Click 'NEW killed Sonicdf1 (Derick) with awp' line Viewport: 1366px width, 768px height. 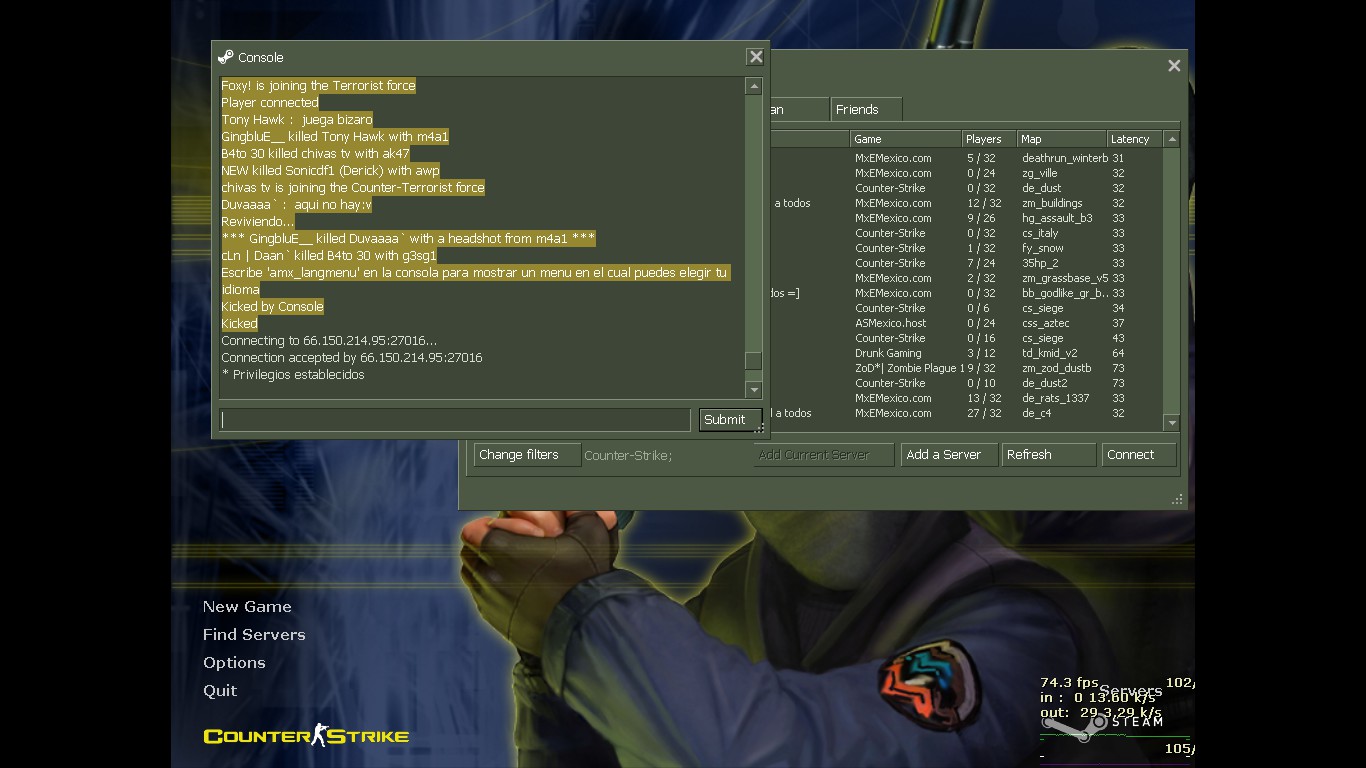point(330,171)
